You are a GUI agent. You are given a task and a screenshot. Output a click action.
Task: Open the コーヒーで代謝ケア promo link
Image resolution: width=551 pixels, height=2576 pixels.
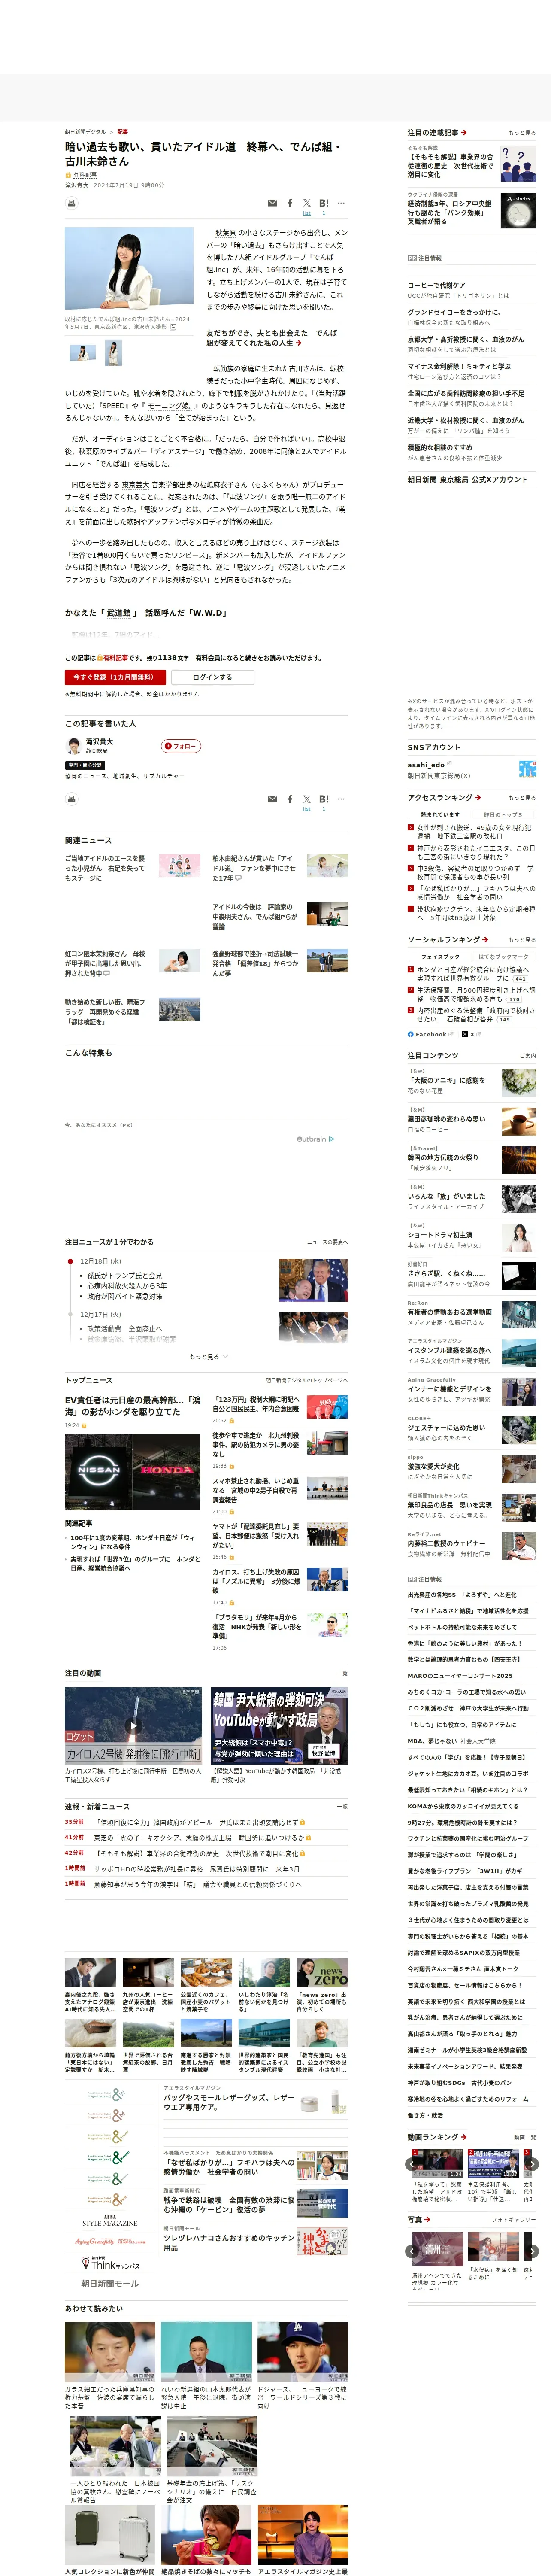pyautogui.click(x=437, y=285)
